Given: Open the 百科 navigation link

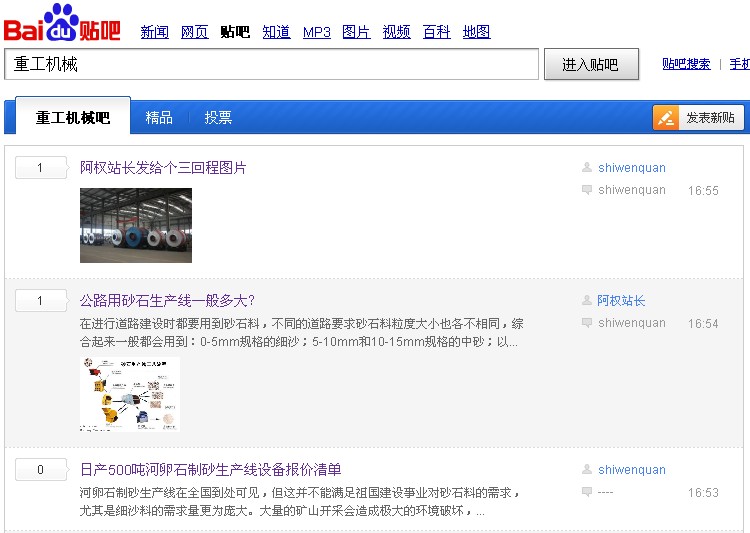Looking at the screenshot, I should pos(437,32).
